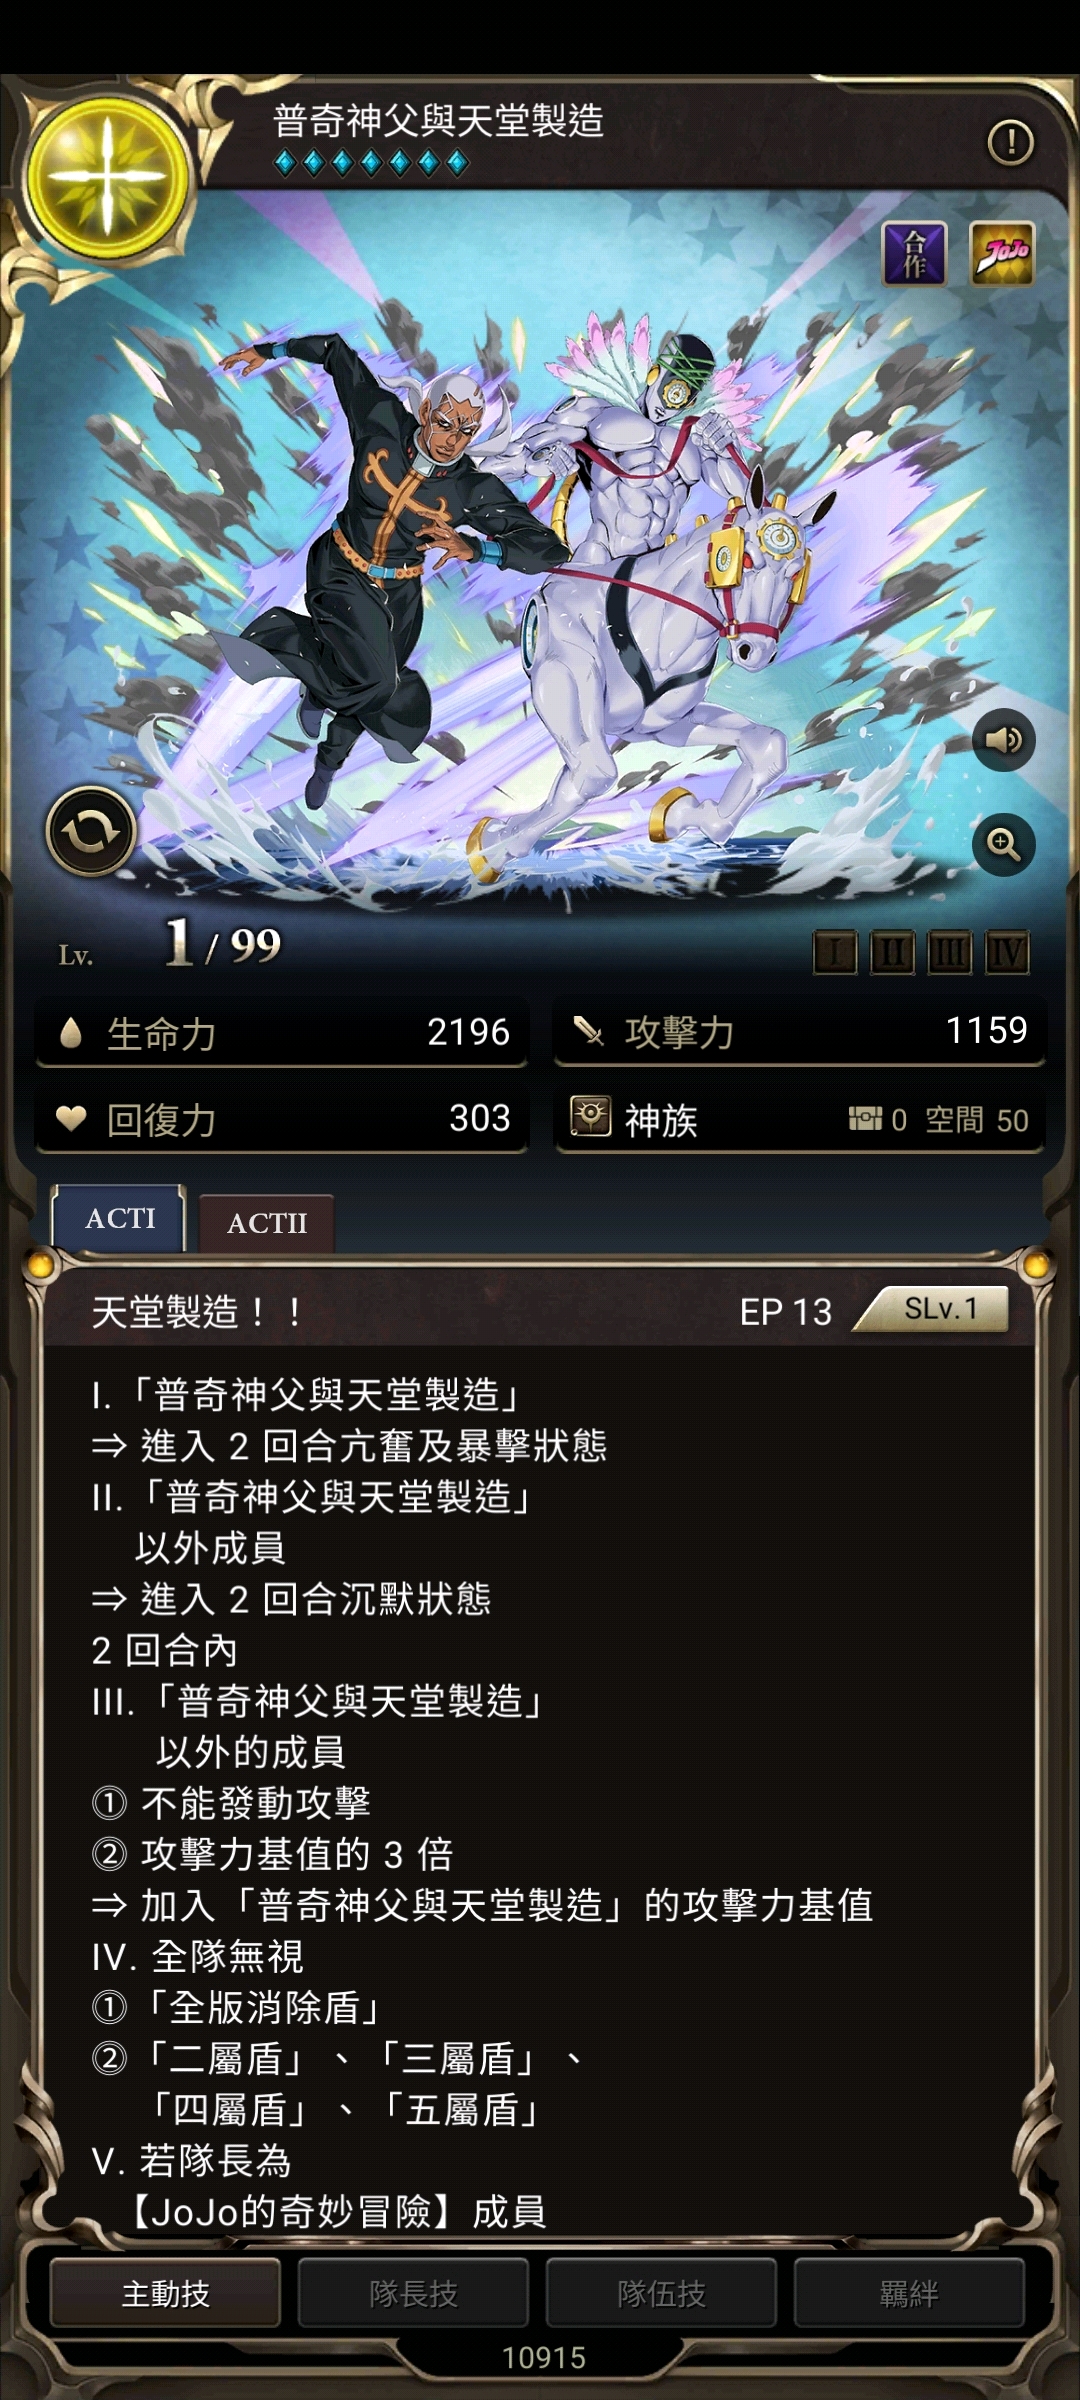Open the 隊長技 leader skill tab

tap(413, 2293)
